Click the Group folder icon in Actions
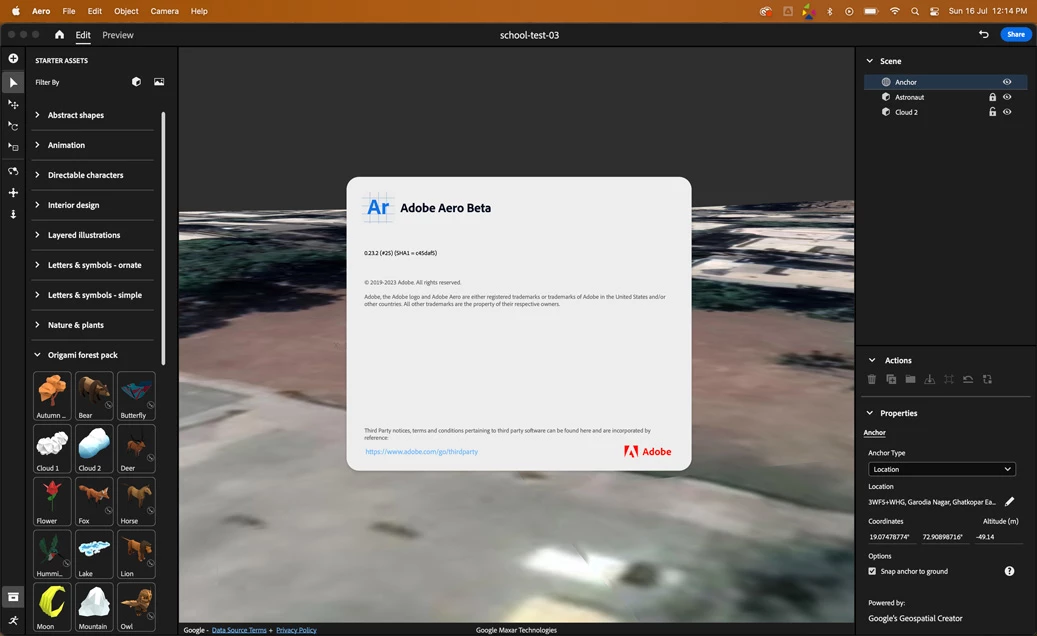Screen dimensions: 1037x636 pos(910,379)
